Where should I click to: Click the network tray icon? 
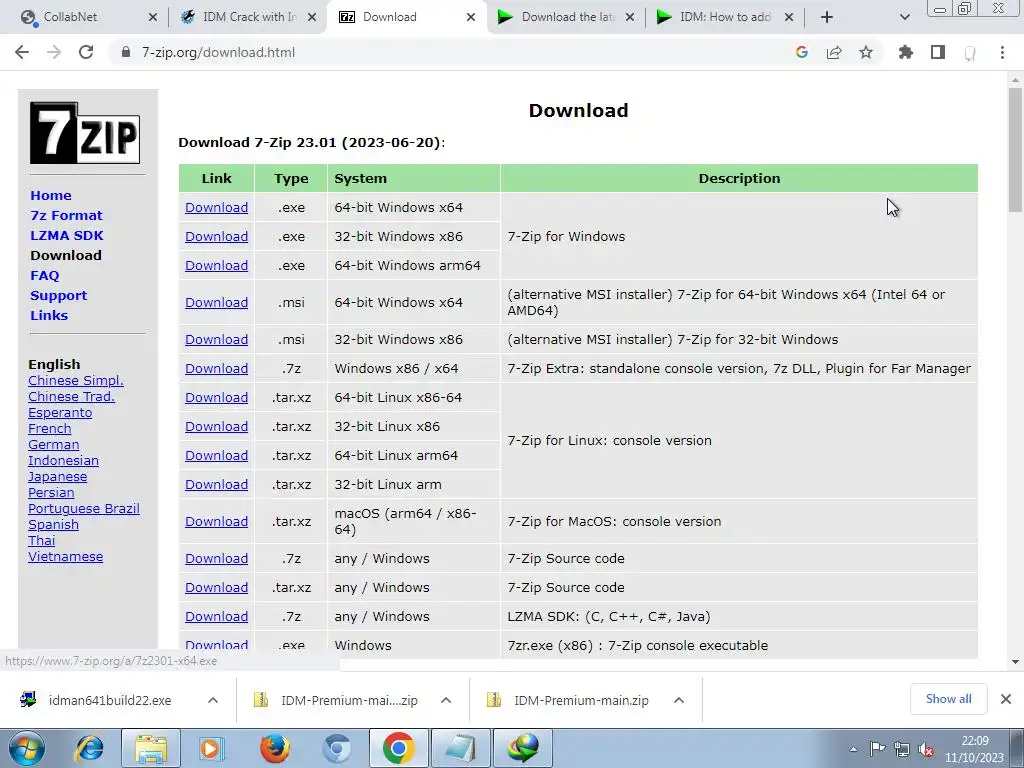click(902, 749)
